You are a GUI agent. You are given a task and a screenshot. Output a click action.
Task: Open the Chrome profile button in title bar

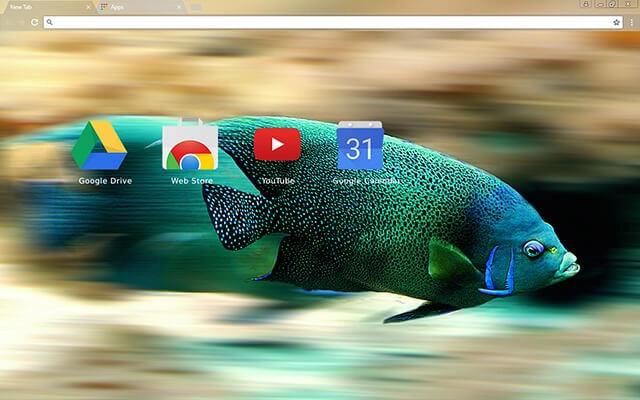[586, 4]
